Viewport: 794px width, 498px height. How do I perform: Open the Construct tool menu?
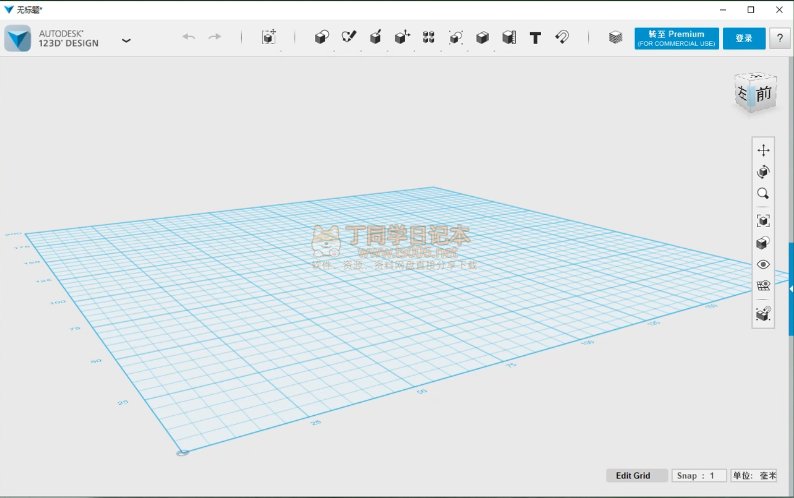pos(376,37)
